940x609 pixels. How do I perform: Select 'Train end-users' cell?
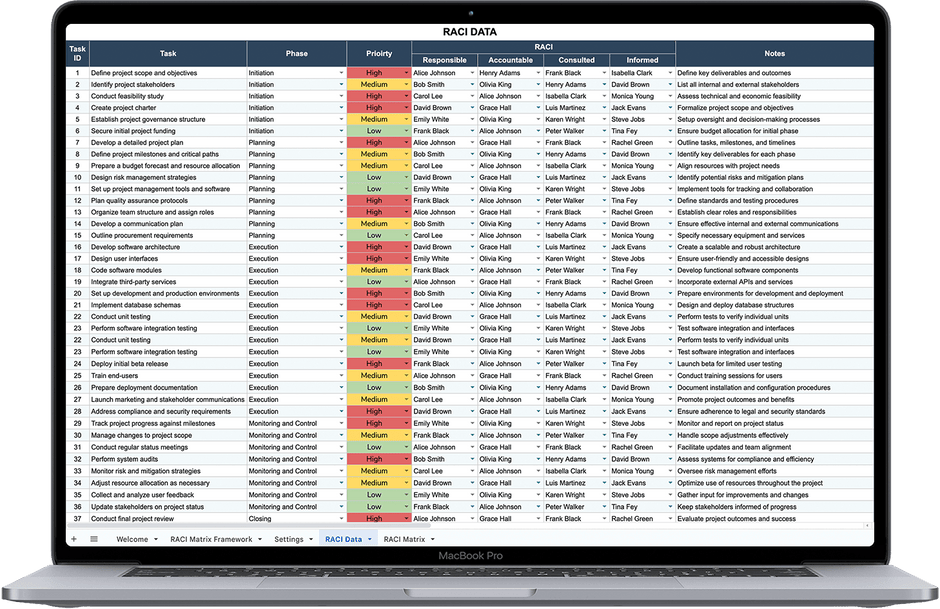(168, 376)
